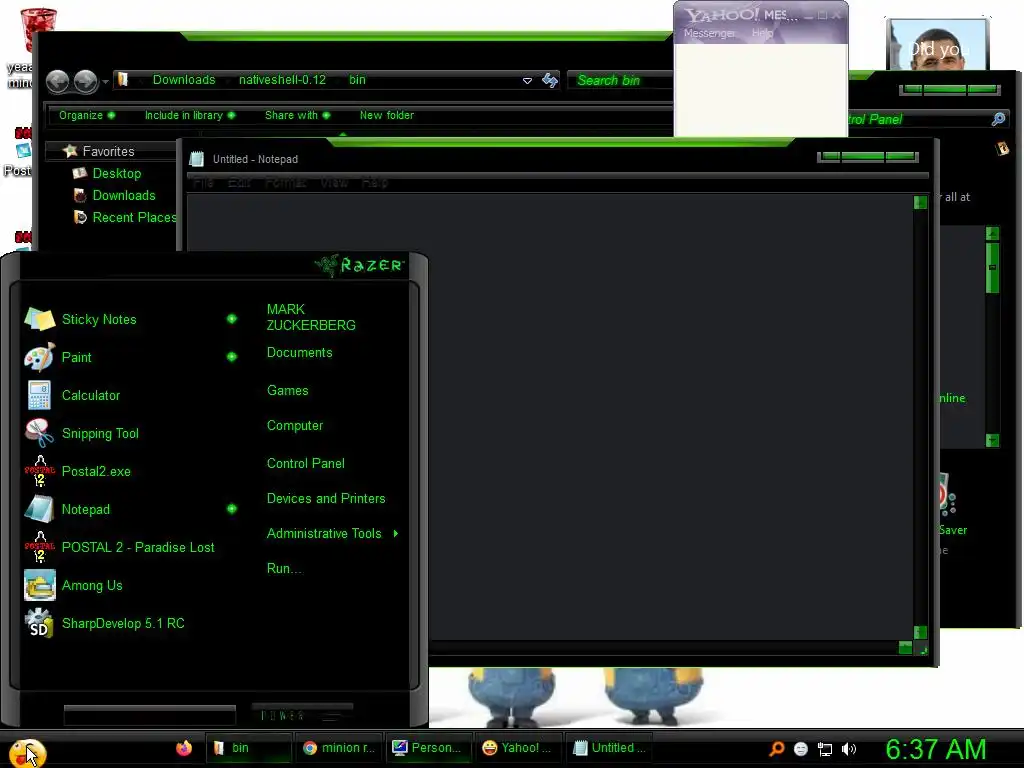Click the Downloads breadcrumb in address bar
The width and height of the screenshot is (1024, 768).
184,80
